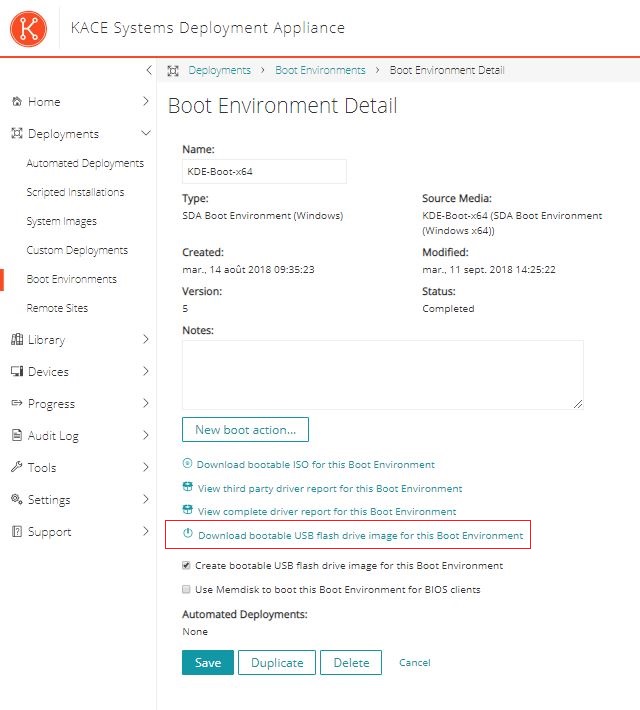
Task: Click the Status value Completed
Action: (x=448, y=309)
